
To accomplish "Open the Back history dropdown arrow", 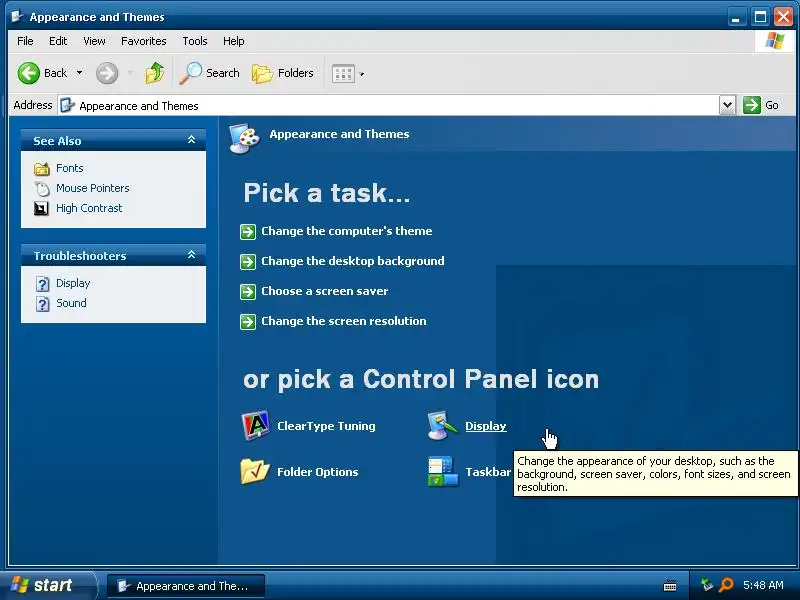I will 80,73.
